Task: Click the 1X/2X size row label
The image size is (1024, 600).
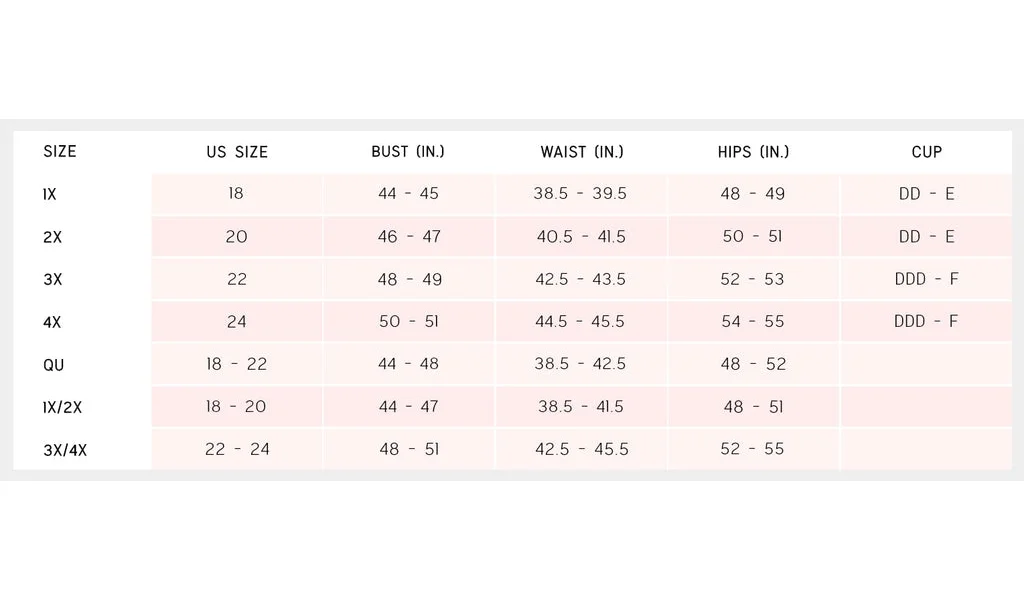Action: [x=63, y=407]
